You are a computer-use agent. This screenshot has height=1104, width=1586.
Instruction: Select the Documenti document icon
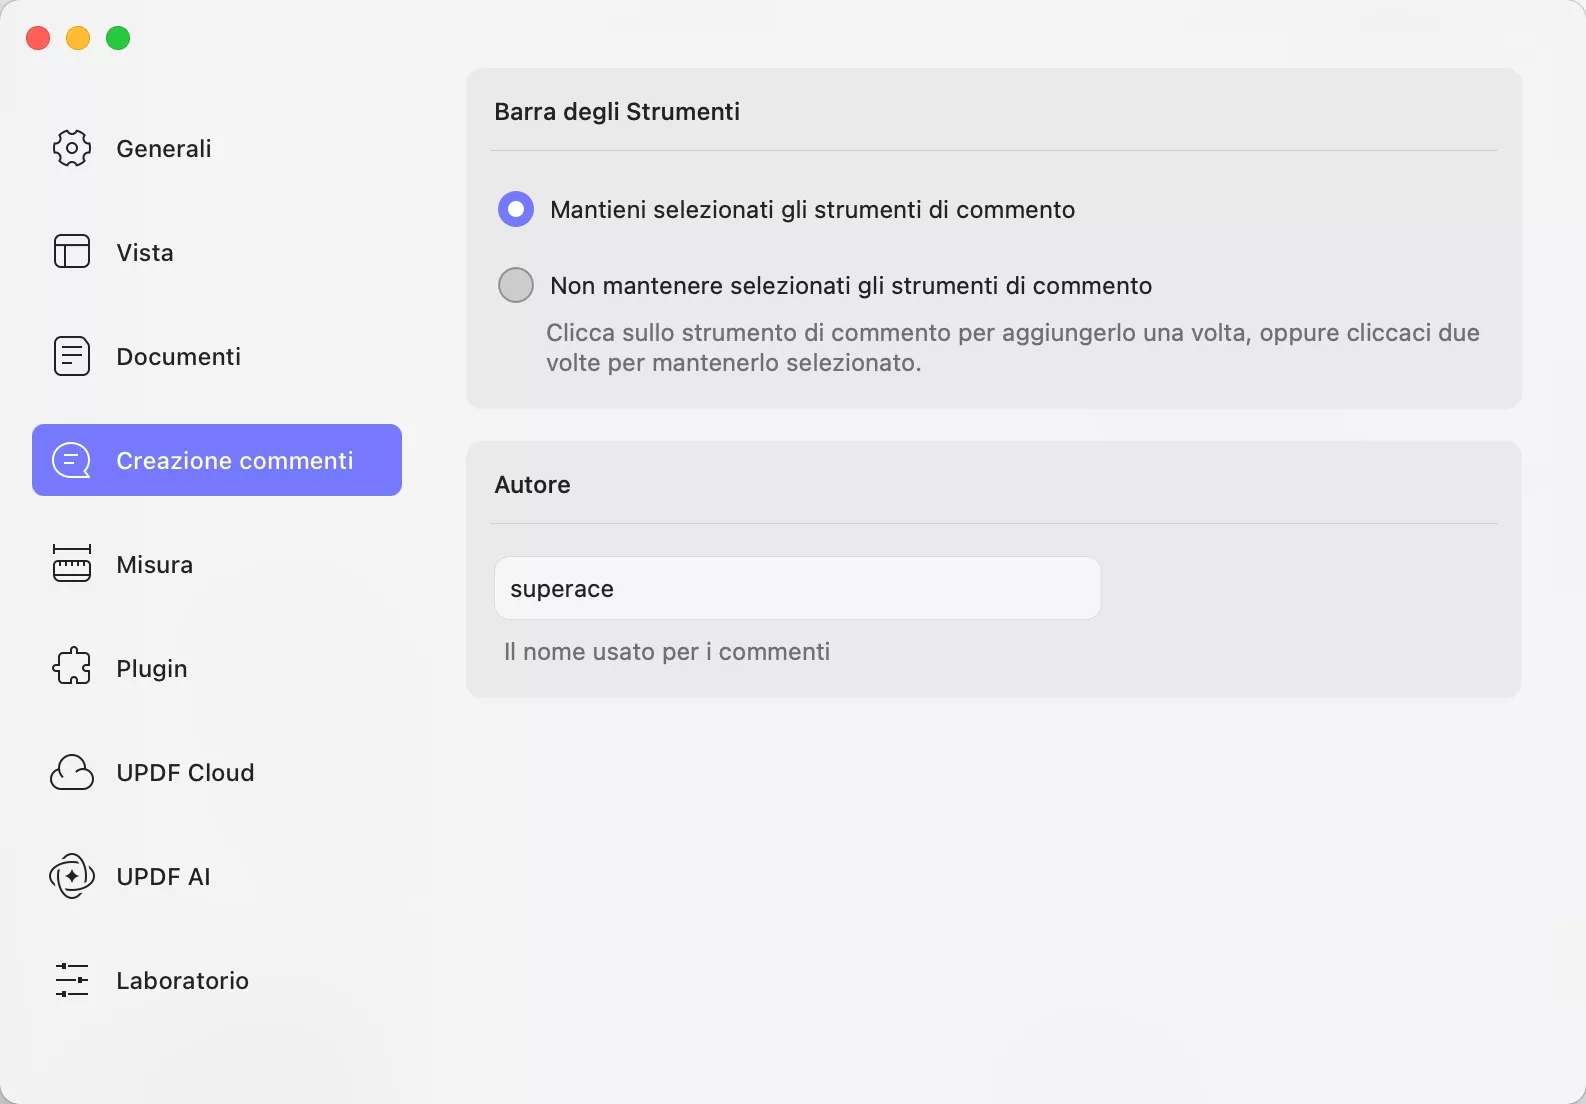70,355
